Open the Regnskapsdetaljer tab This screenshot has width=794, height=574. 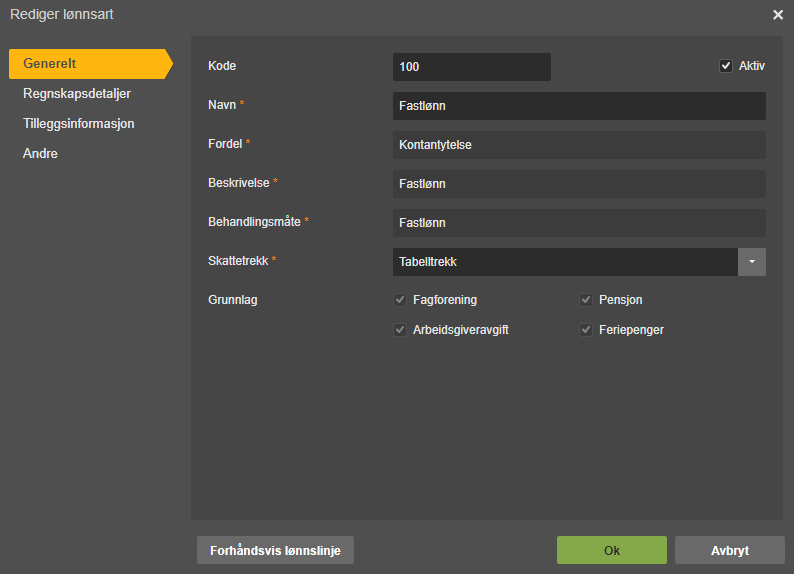77,94
